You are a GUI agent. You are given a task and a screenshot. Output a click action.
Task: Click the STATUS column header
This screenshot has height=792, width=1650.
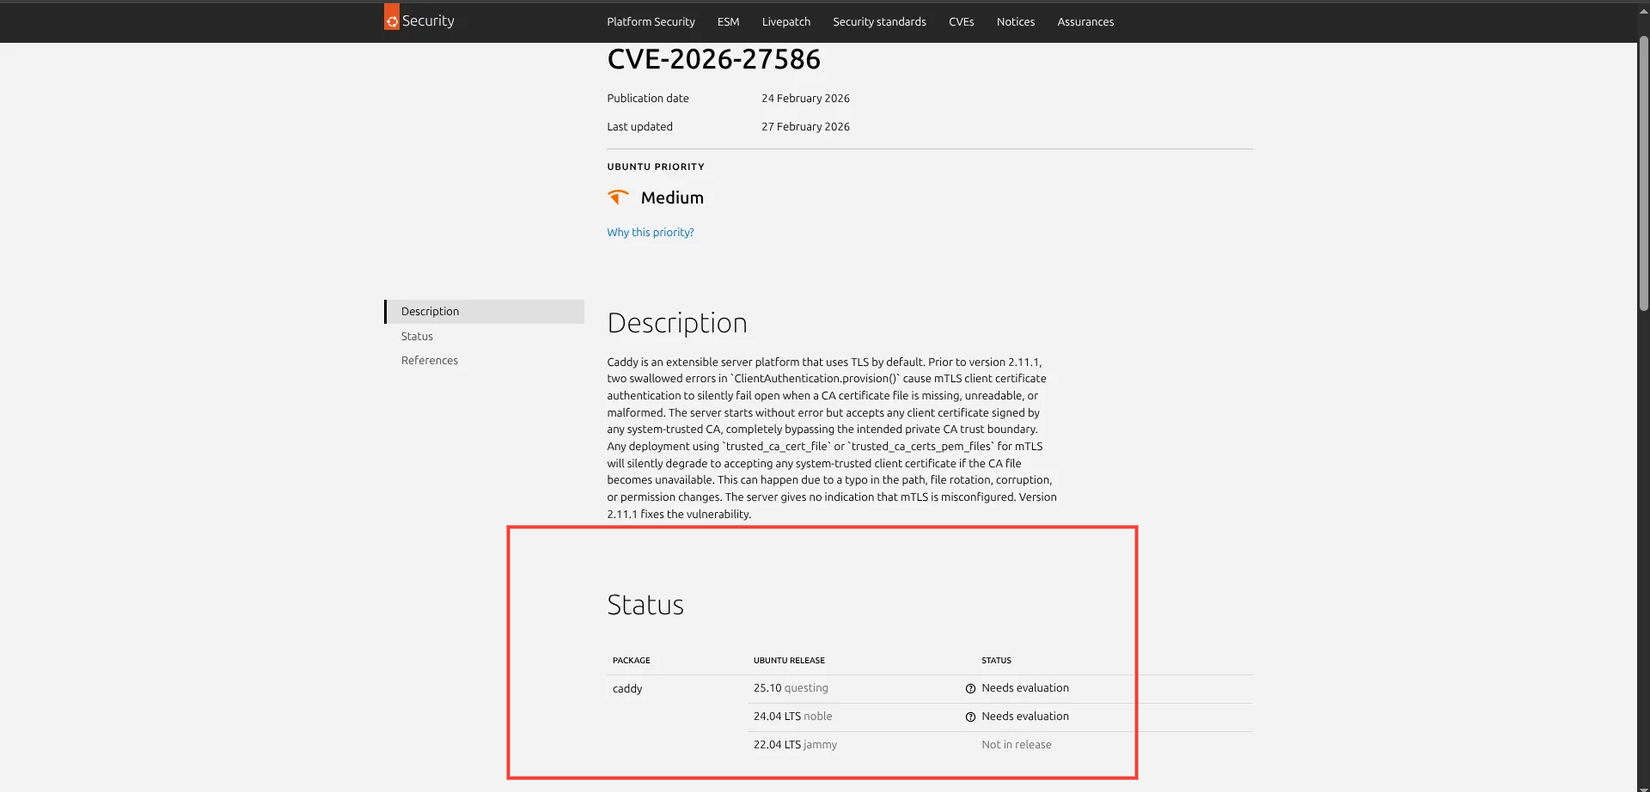coord(996,660)
